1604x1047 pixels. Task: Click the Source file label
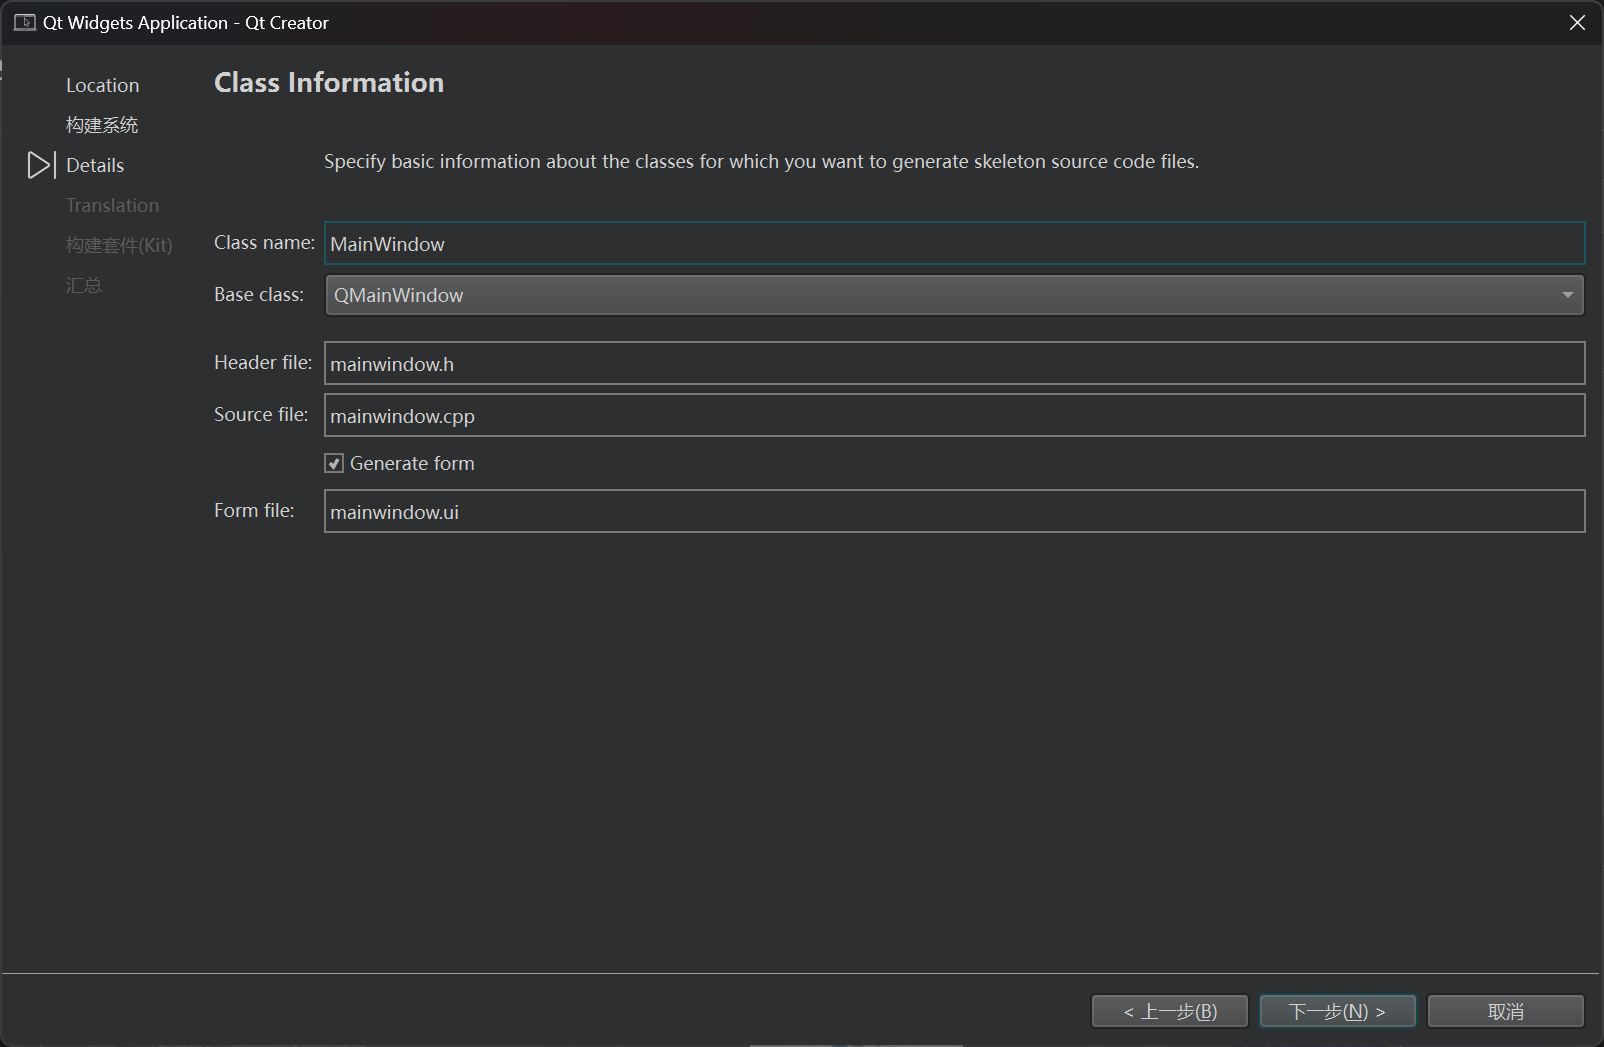coord(261,415)
